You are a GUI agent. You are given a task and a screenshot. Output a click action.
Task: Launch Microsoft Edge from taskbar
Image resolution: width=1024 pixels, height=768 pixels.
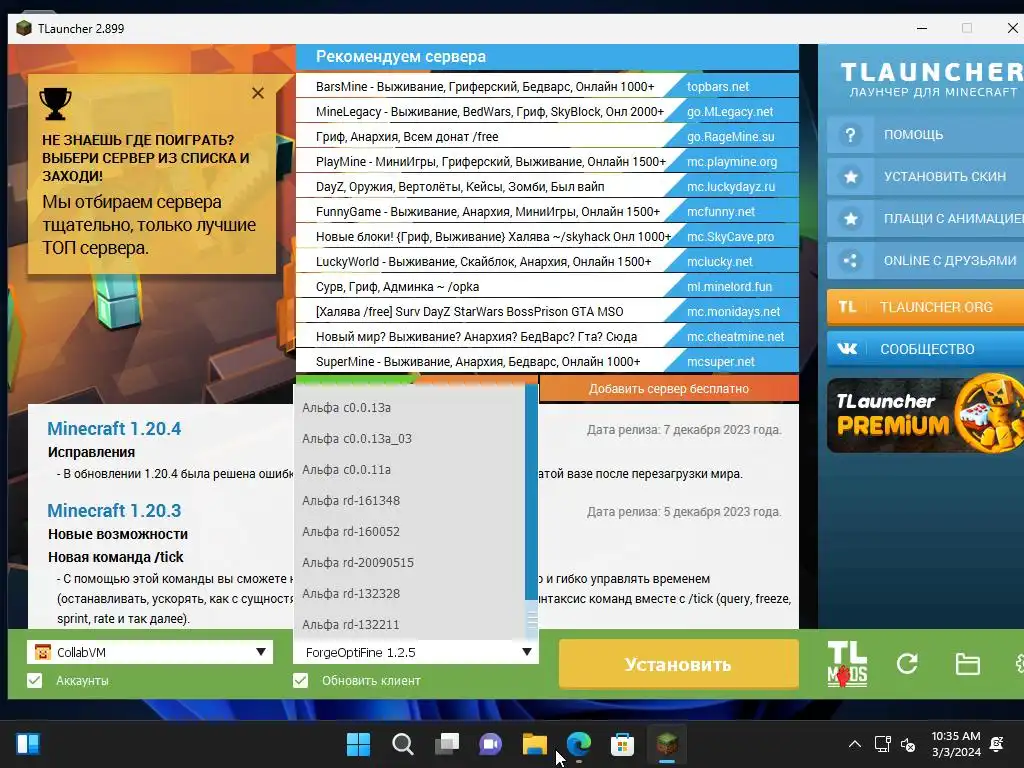click(x=579, y=744)
